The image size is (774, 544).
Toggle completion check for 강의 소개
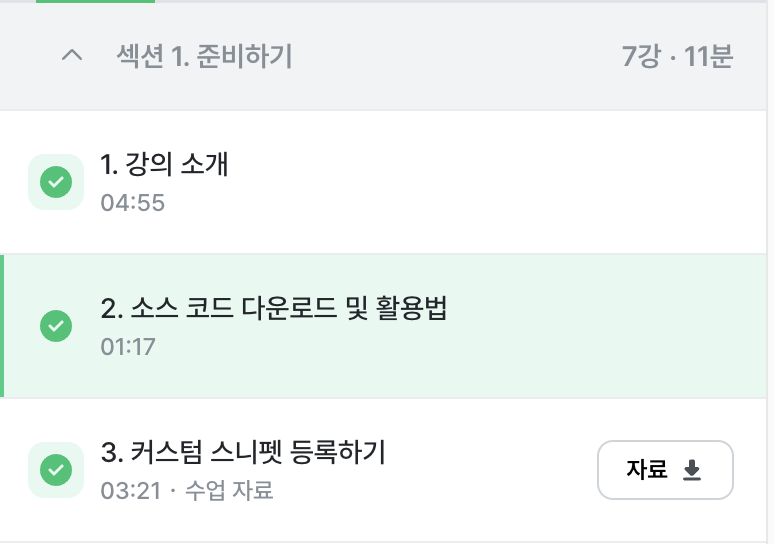[x=56, y=182]
